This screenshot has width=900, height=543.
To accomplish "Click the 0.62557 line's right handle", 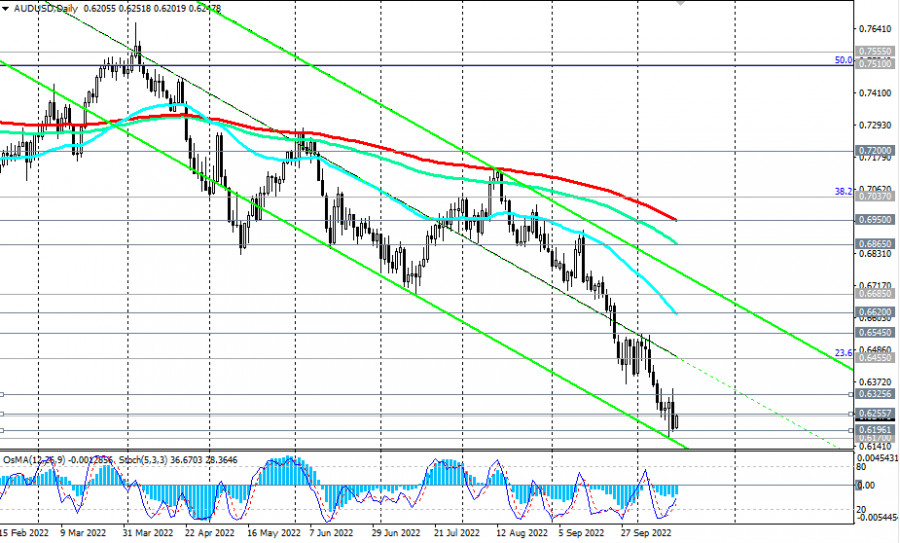I will tap(851, 413).
